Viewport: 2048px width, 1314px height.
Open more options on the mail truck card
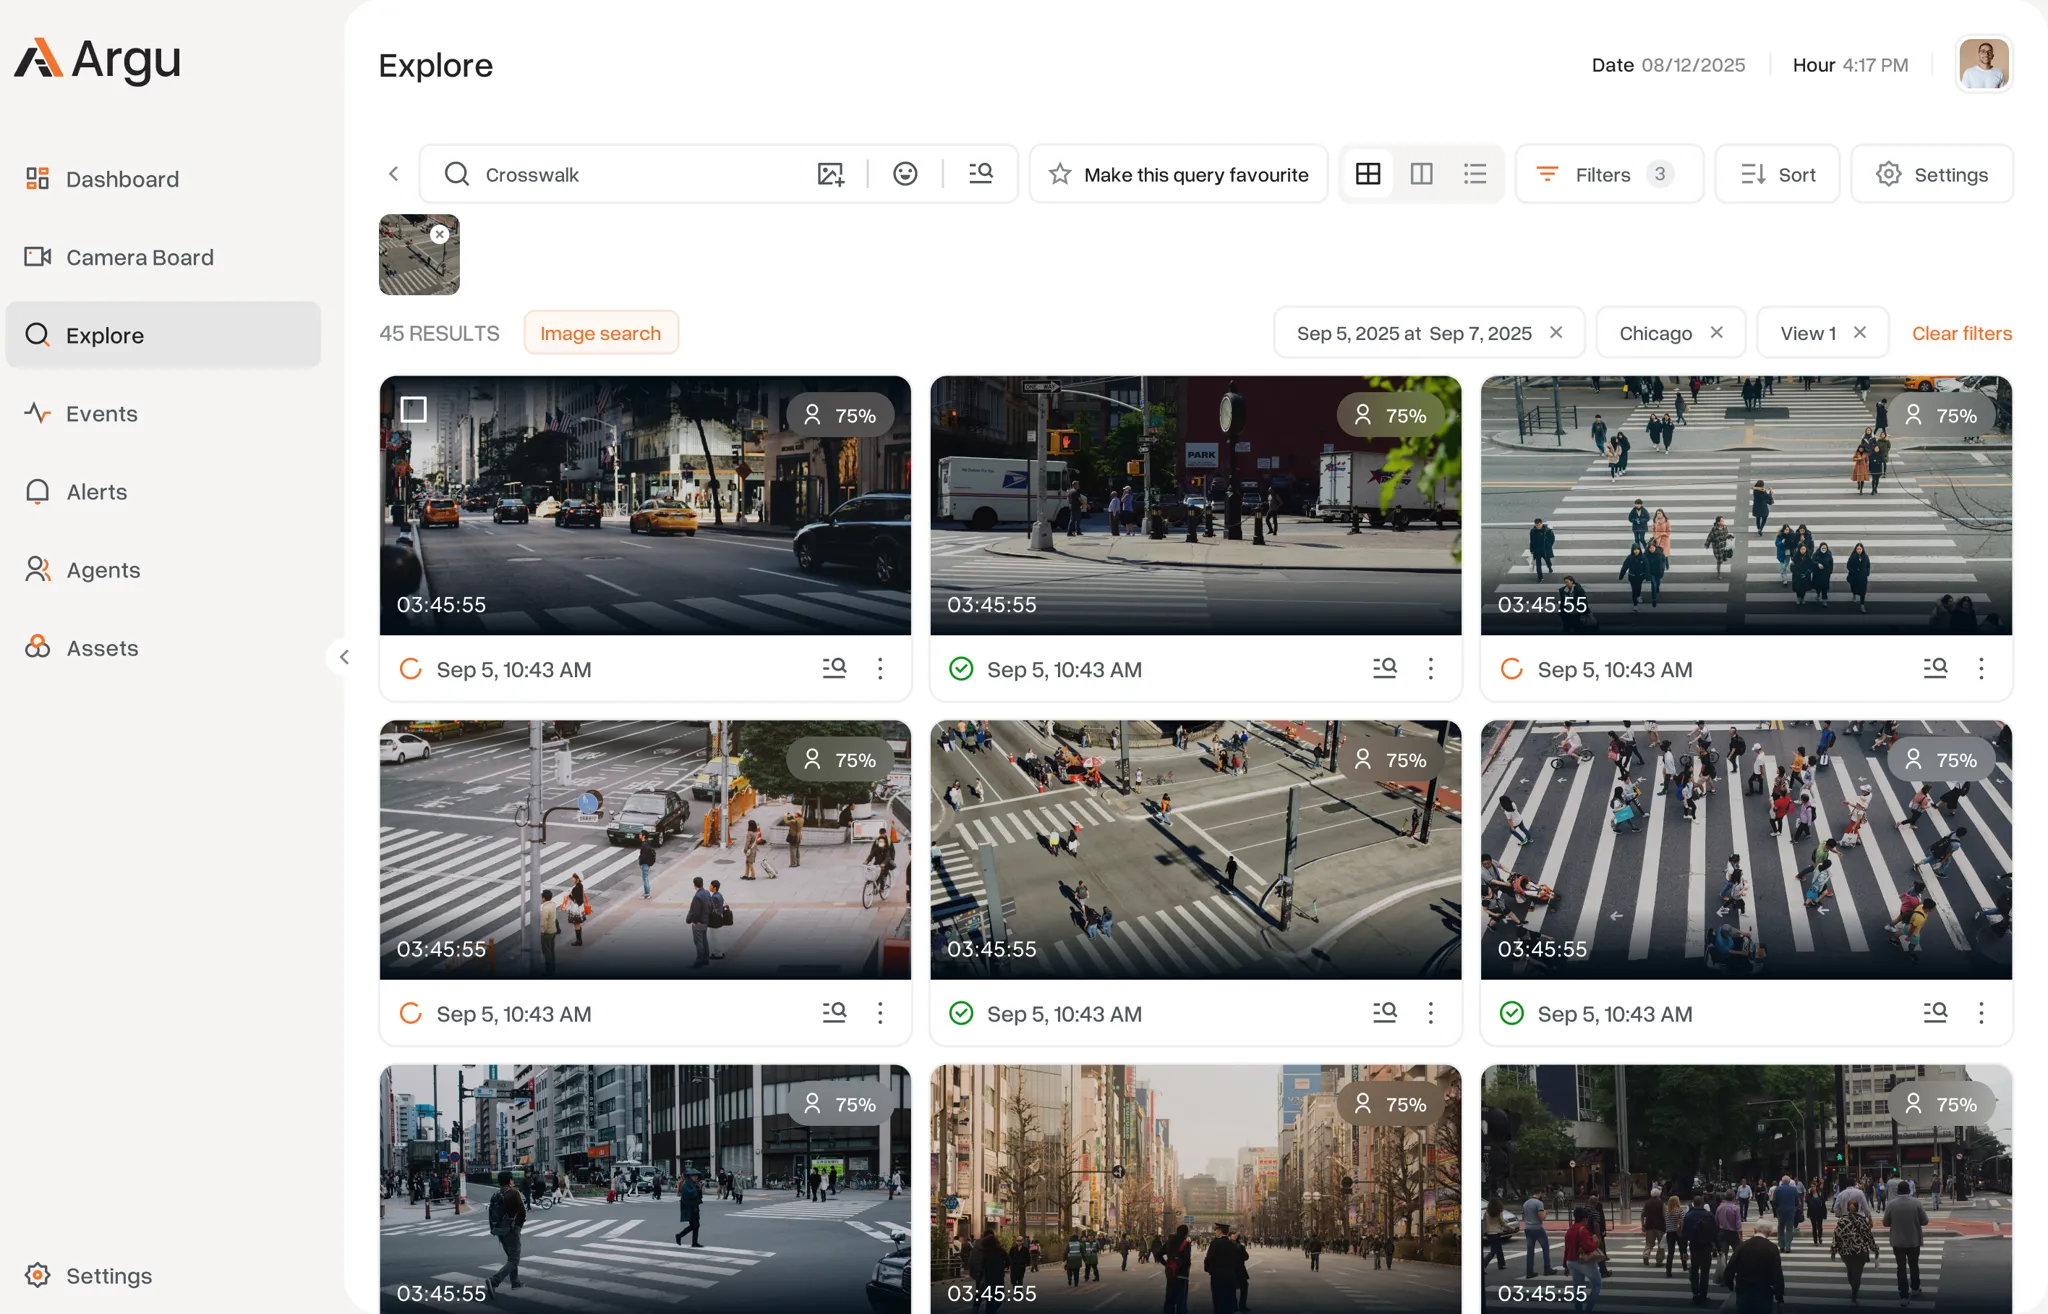1430,668
